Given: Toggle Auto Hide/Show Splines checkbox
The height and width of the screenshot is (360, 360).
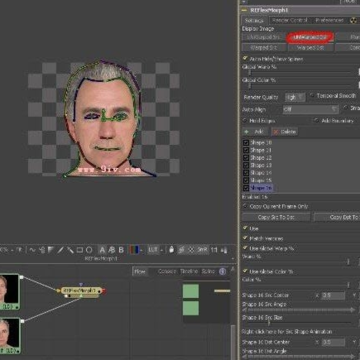Looking at the screenshot, I should (246, 58).
